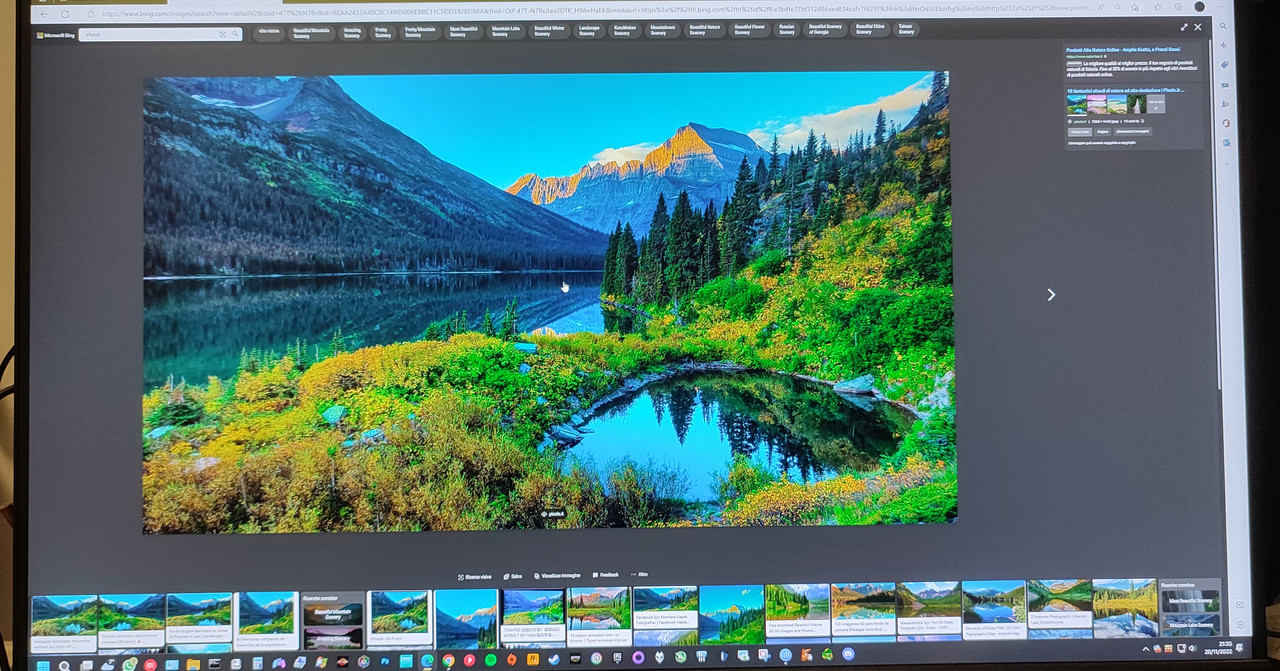Screen dimensions: 1280x671
Task: Click the Pagina button in side panel
Action: pyautogui.click(x=1103, y=131)
